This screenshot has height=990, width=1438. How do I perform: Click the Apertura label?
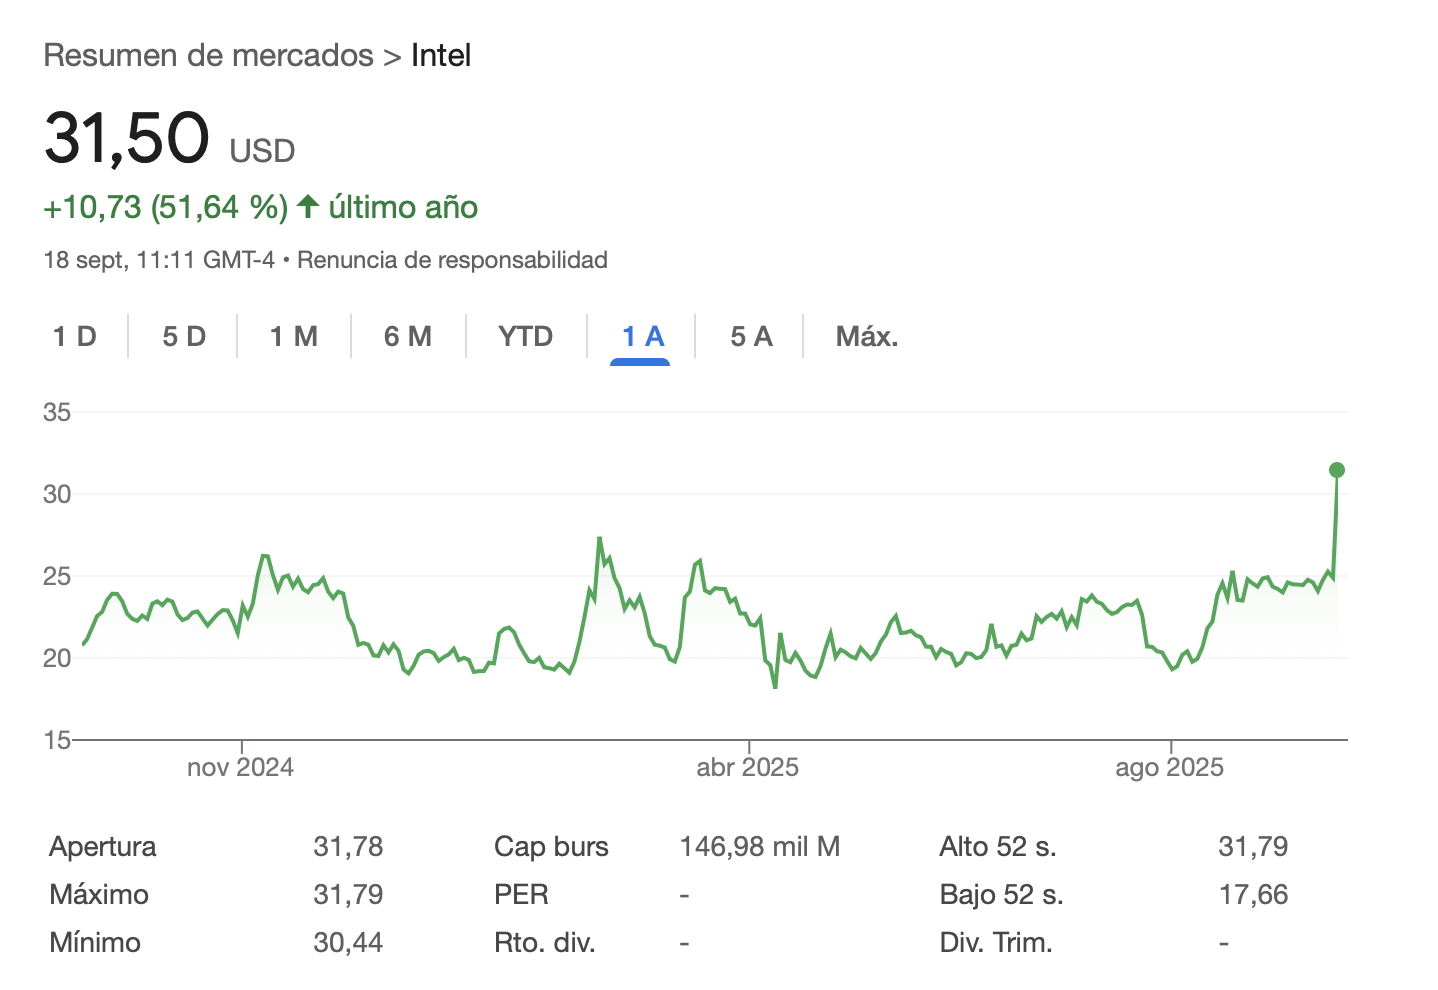point(103,847)
